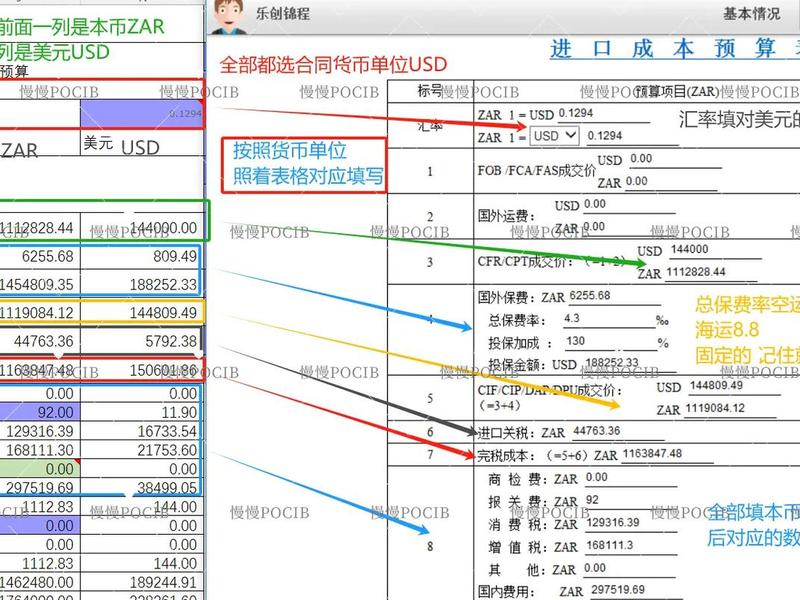Click the 国外运费 ZAR input field
This screenshot has height=600, width=800.
pos(629,227)
